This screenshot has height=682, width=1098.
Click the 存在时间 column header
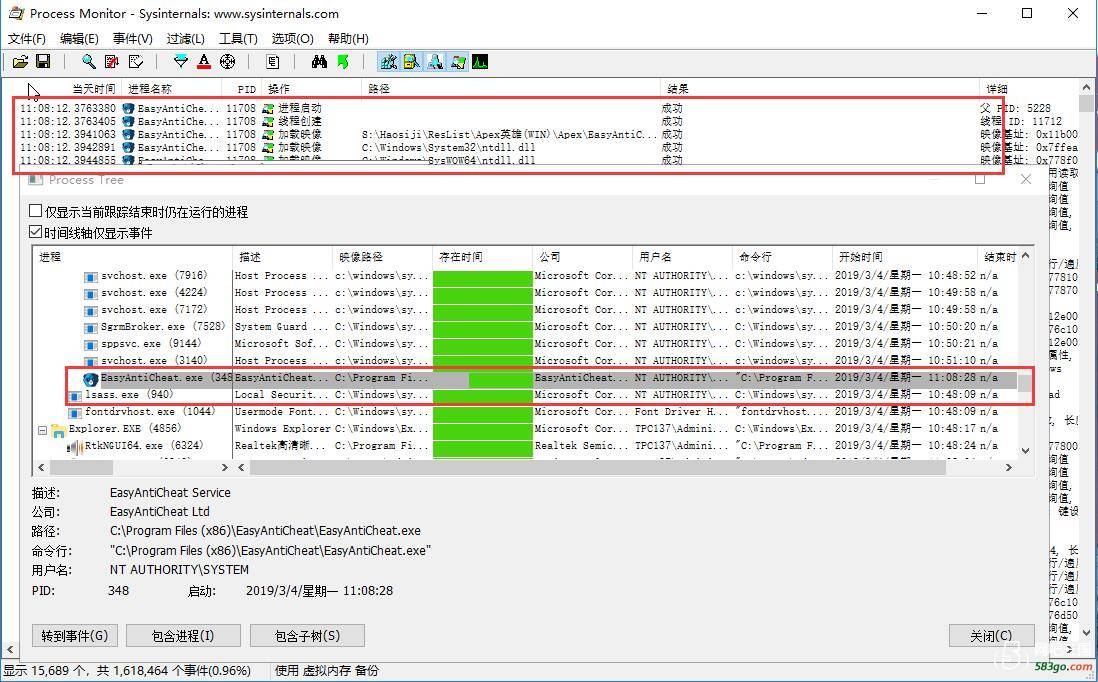click(482, 257)
